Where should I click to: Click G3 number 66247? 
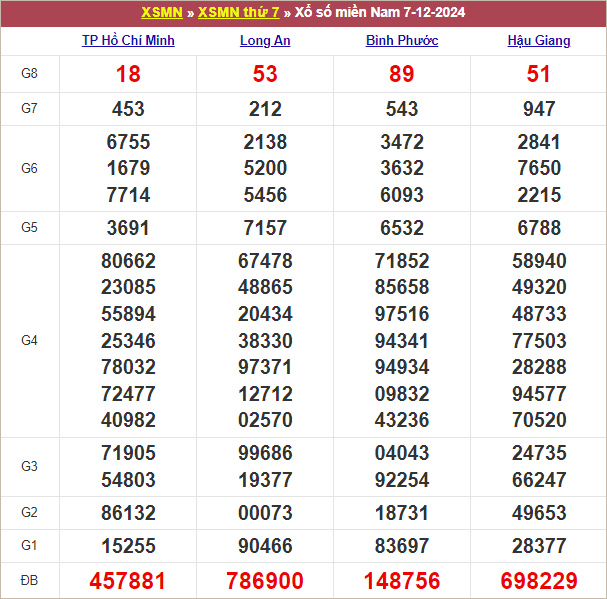click(x=539, y=480)
